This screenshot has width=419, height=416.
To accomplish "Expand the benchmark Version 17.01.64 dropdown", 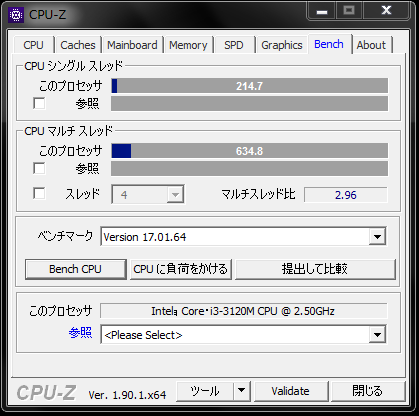I will pyautogui.click(x=377, y=237).
